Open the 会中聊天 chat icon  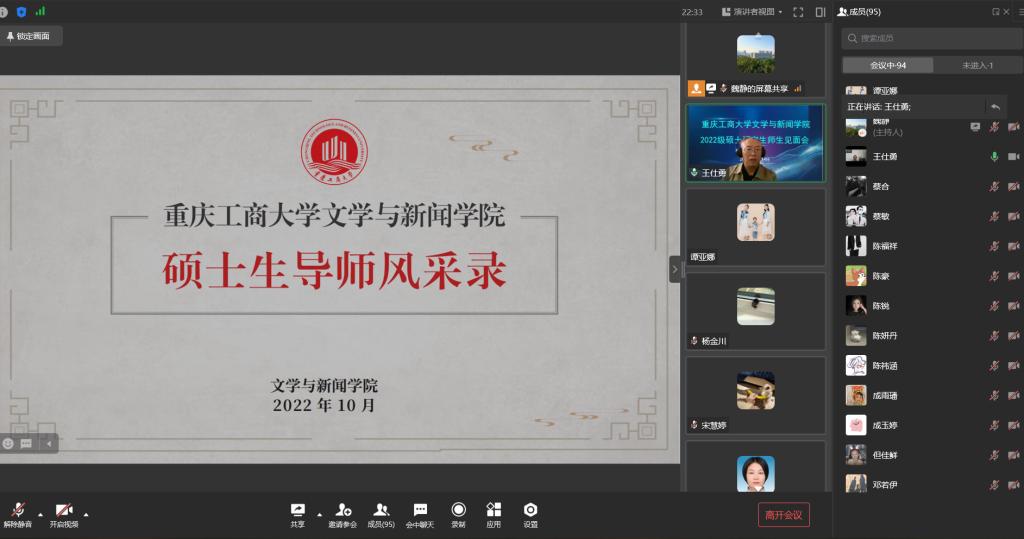(x=420, y=511)
